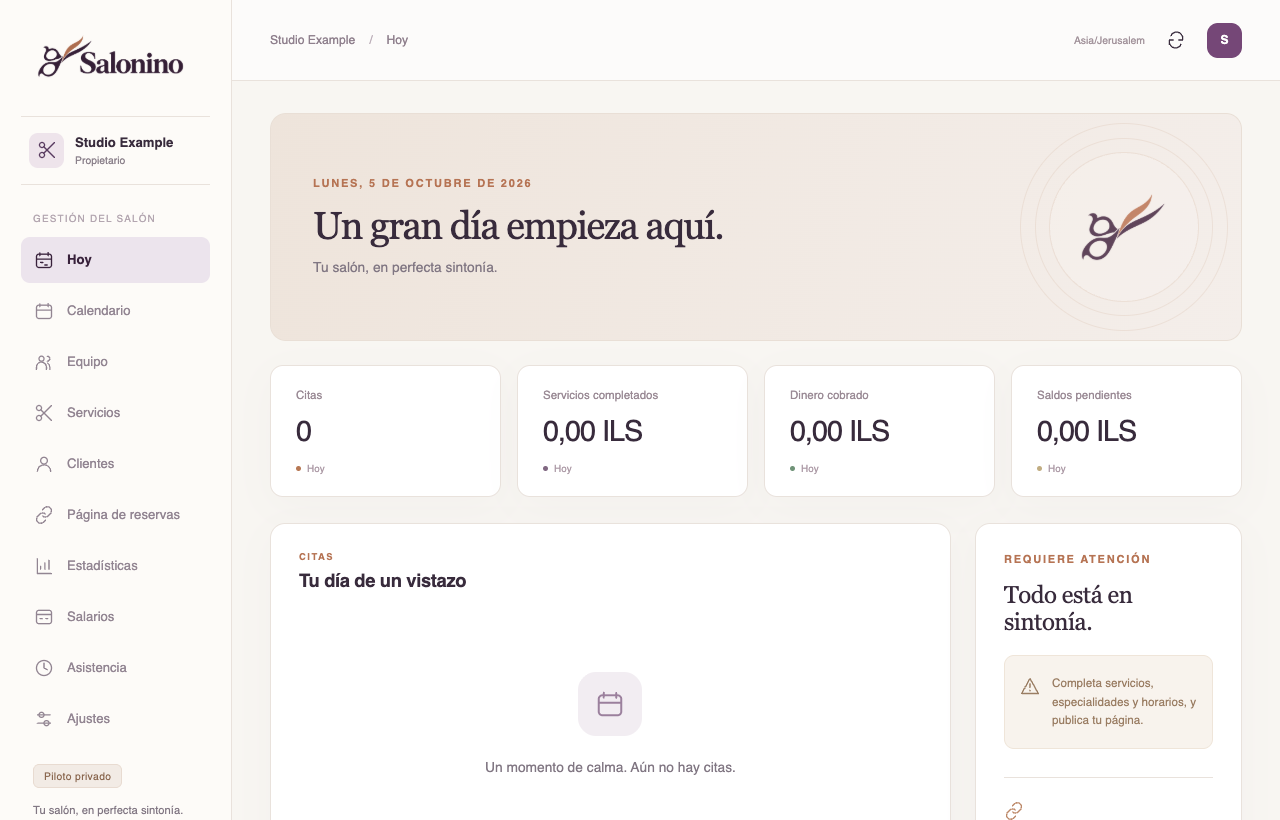Click the sidebar footer text 'Tu salón, en perfecta sintonía.'
1280x820 pixels.
(108, 810)
